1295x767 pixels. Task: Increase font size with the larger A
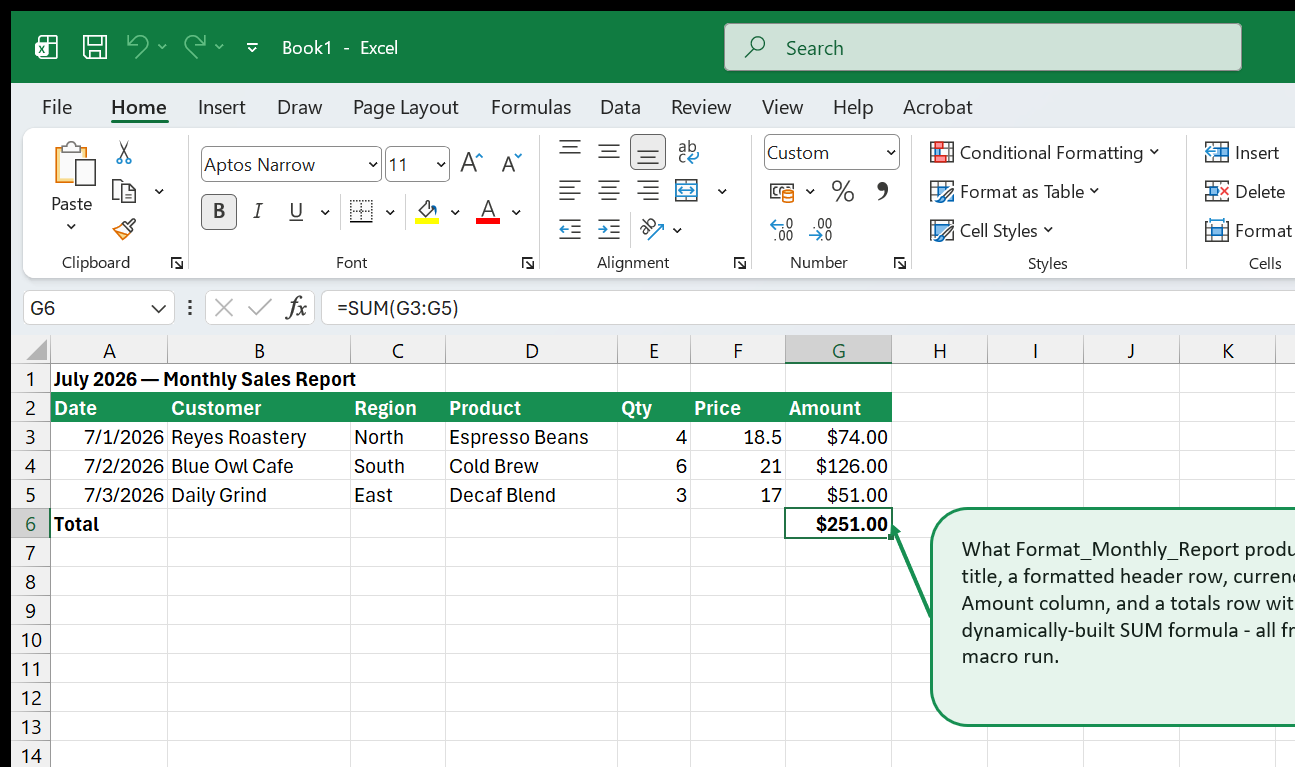[471, 164]
